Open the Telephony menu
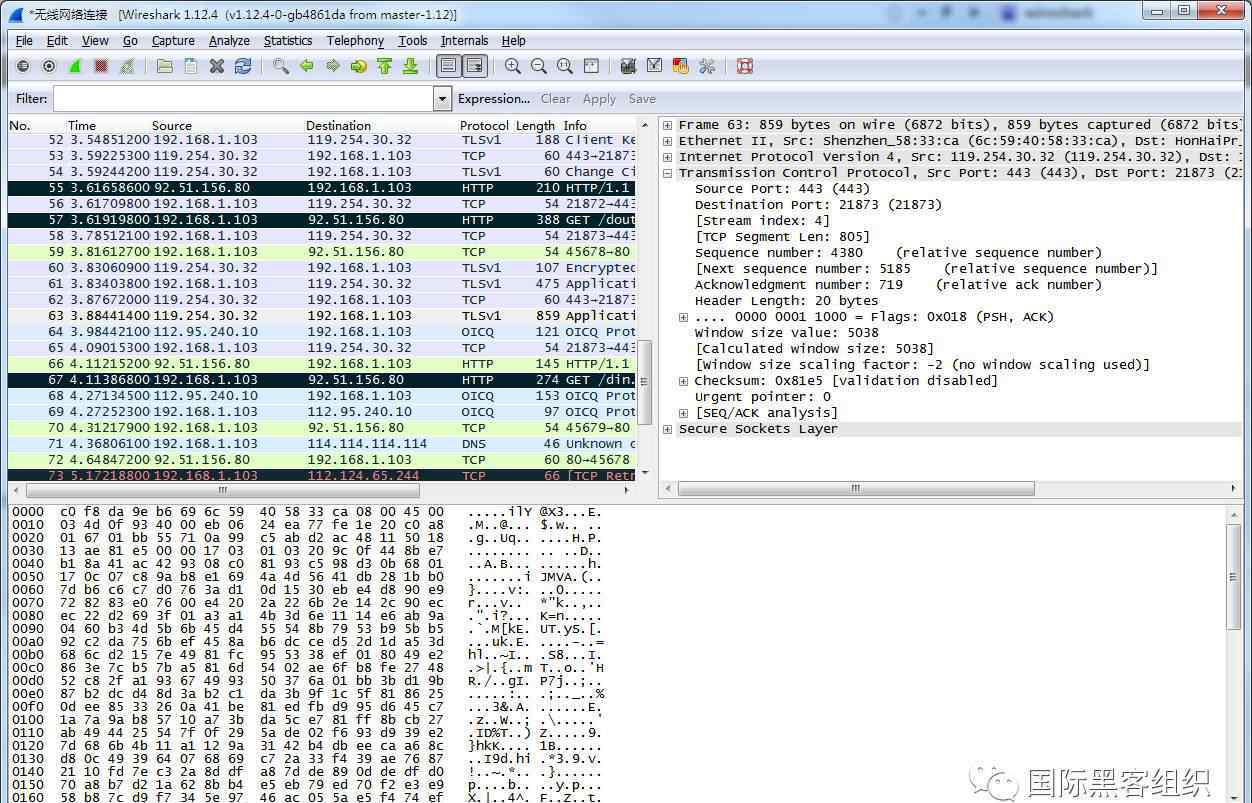 pos(355,41)
